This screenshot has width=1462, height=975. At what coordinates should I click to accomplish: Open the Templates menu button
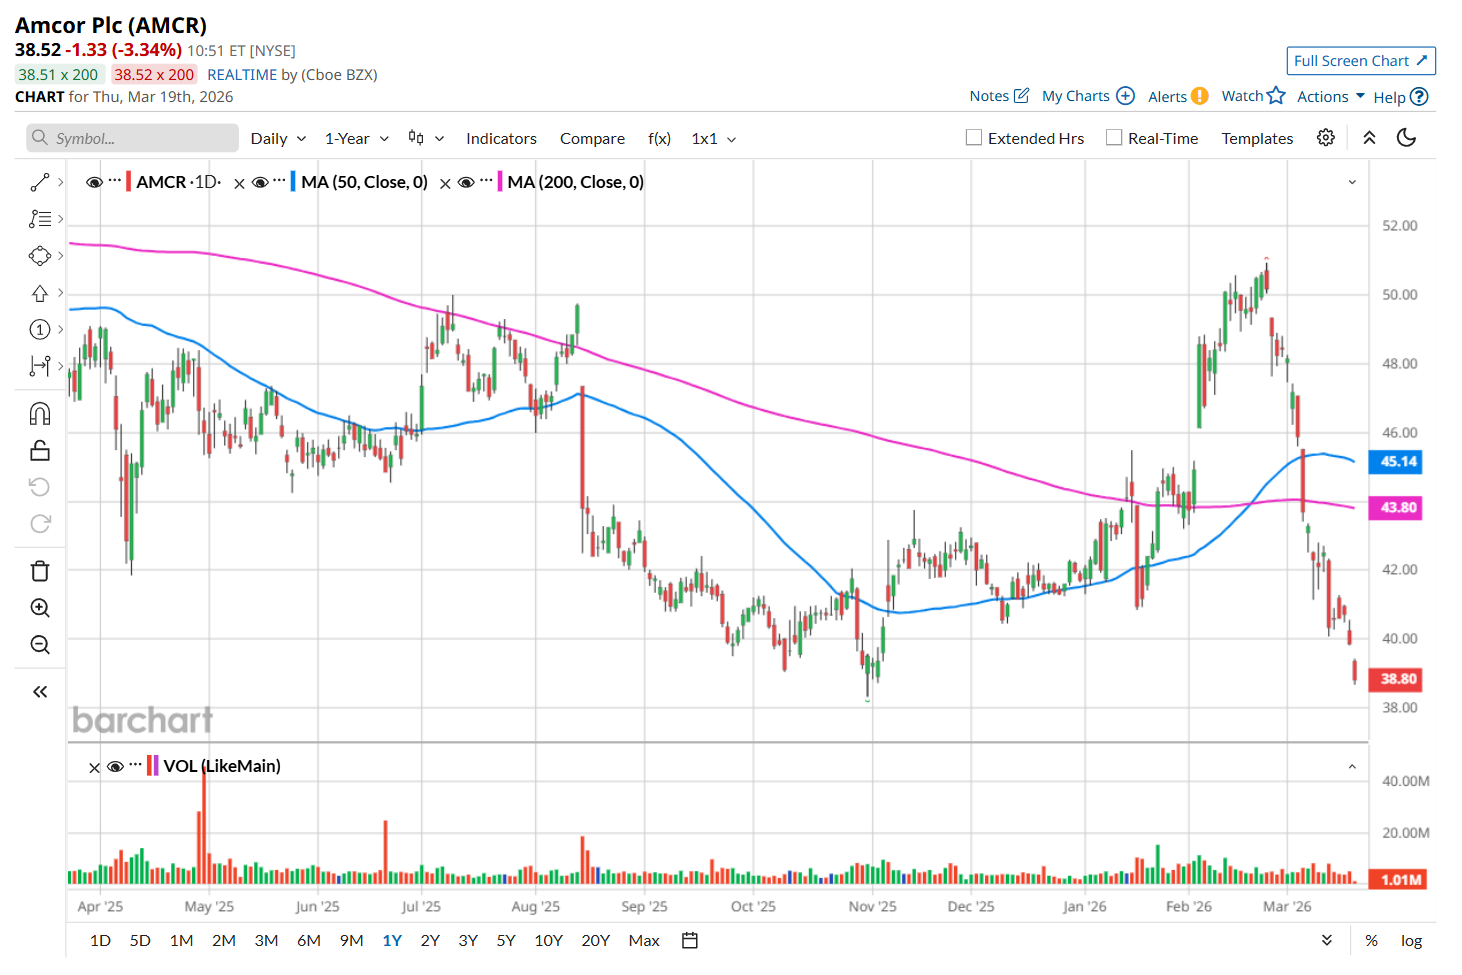tap(1257, 139)
